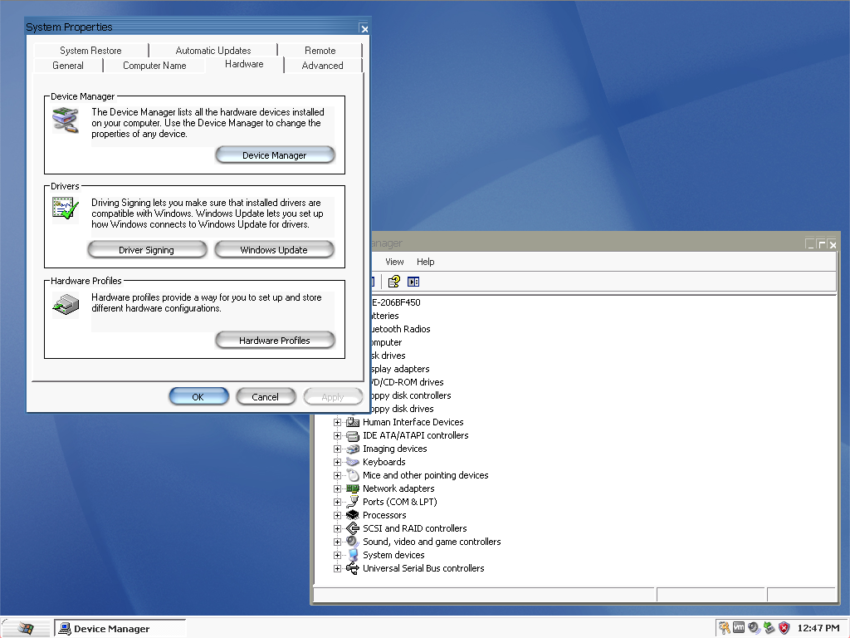This screenshot has height=638, width=850.
Task: Switch to the Automatic Updates tab
Action: tap(213, 50)
